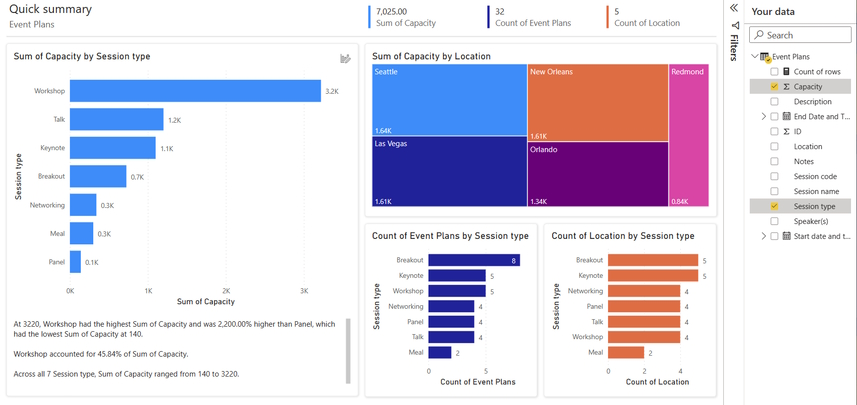The width and height of the screenshot is (857, 405).
Task: Select the Sum of Capacity summary card
Action: click(x=408, y=16)
